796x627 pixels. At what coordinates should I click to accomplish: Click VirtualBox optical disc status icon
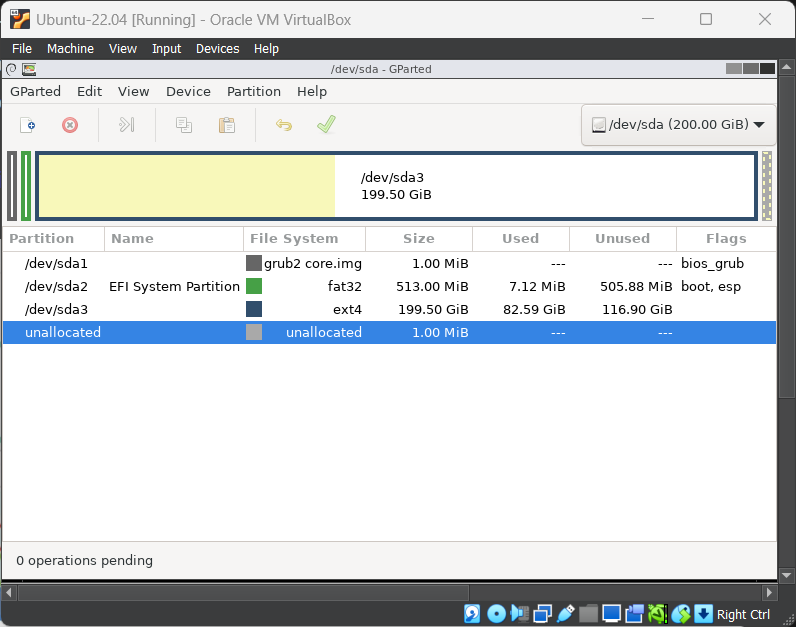496,614
